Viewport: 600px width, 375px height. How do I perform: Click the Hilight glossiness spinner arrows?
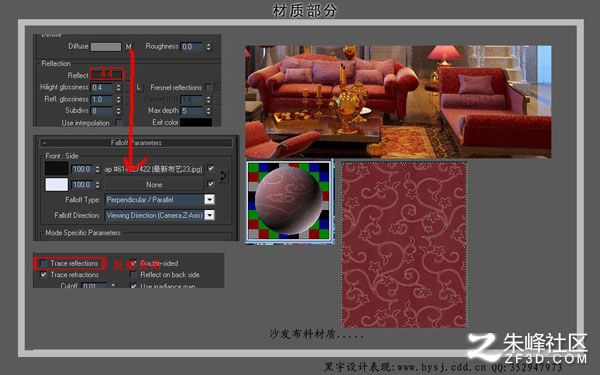point(119,88)
